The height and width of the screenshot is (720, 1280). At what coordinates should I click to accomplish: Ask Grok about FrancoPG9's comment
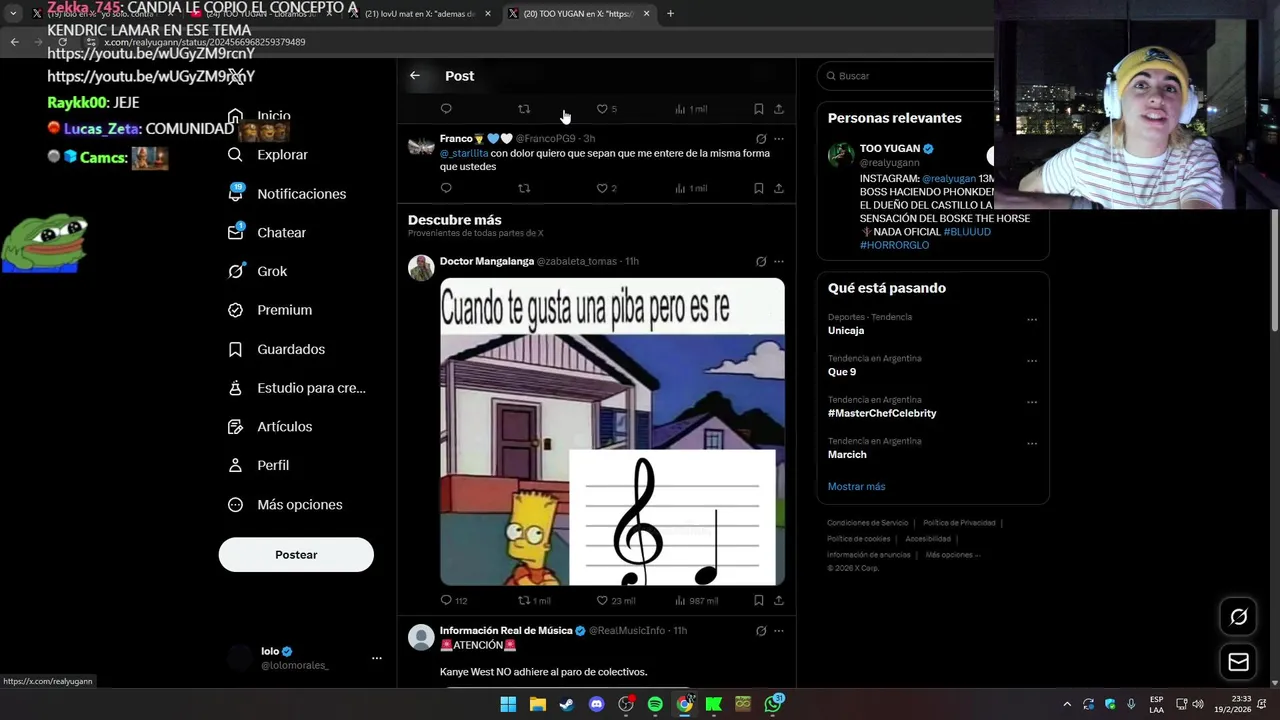761,139
